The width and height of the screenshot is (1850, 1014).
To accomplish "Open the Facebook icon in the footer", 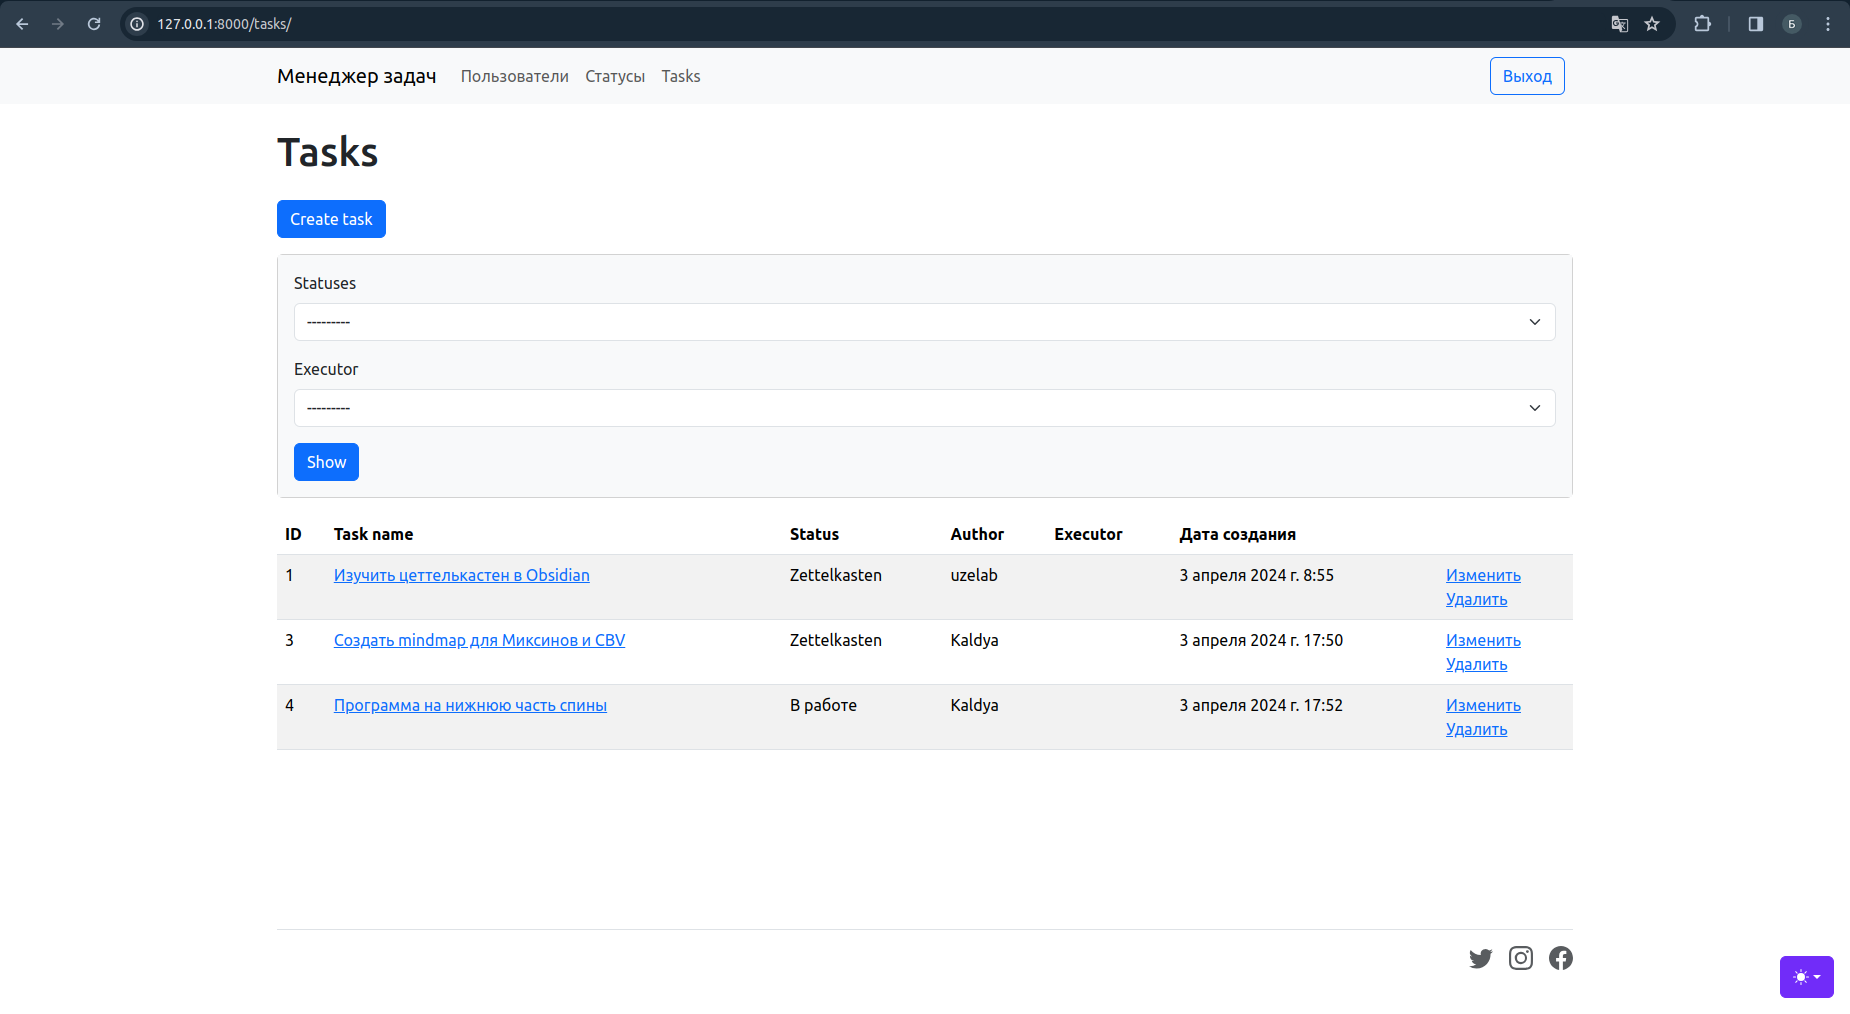I will 1560,958.
